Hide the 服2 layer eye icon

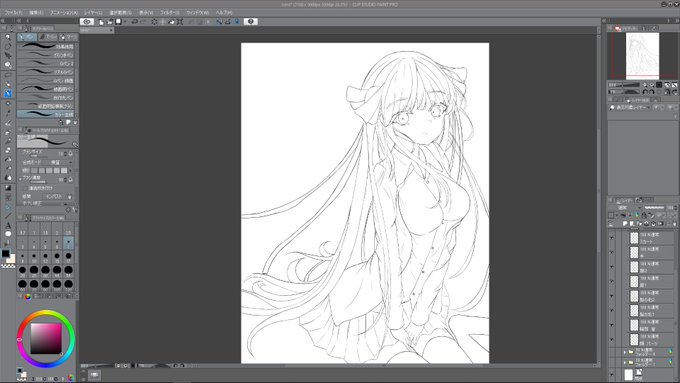[611, 267]
